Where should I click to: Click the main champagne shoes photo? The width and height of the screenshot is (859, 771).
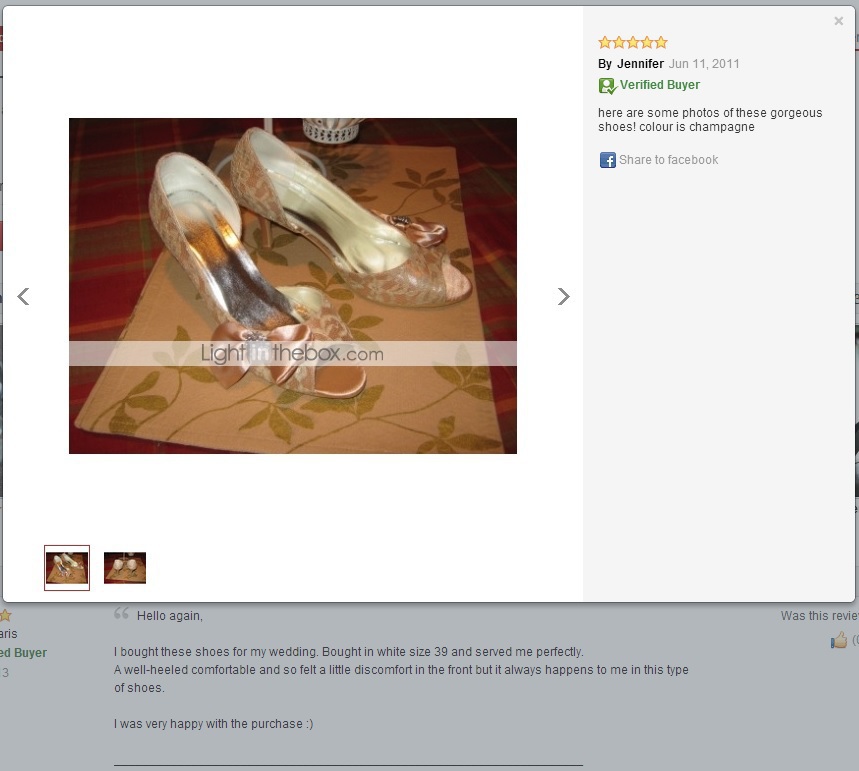(293, 285)
